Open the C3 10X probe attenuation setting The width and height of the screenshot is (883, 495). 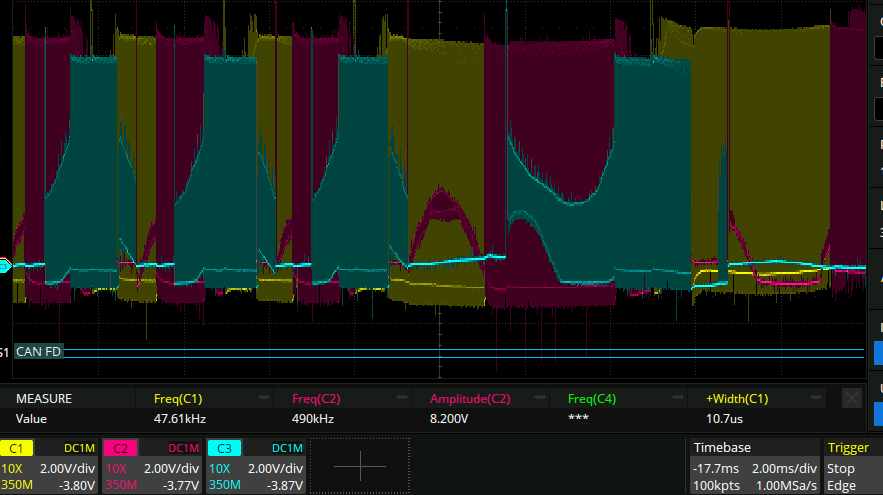click(x=219, y=467)
